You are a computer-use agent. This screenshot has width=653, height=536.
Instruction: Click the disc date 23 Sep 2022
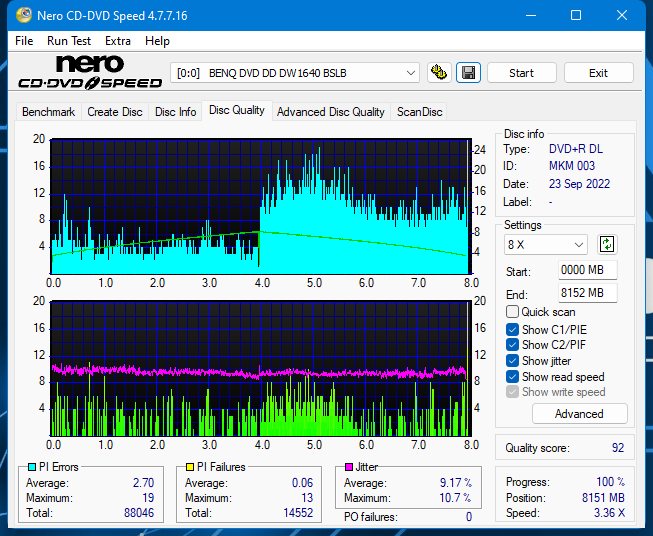[x=579, y=184]
